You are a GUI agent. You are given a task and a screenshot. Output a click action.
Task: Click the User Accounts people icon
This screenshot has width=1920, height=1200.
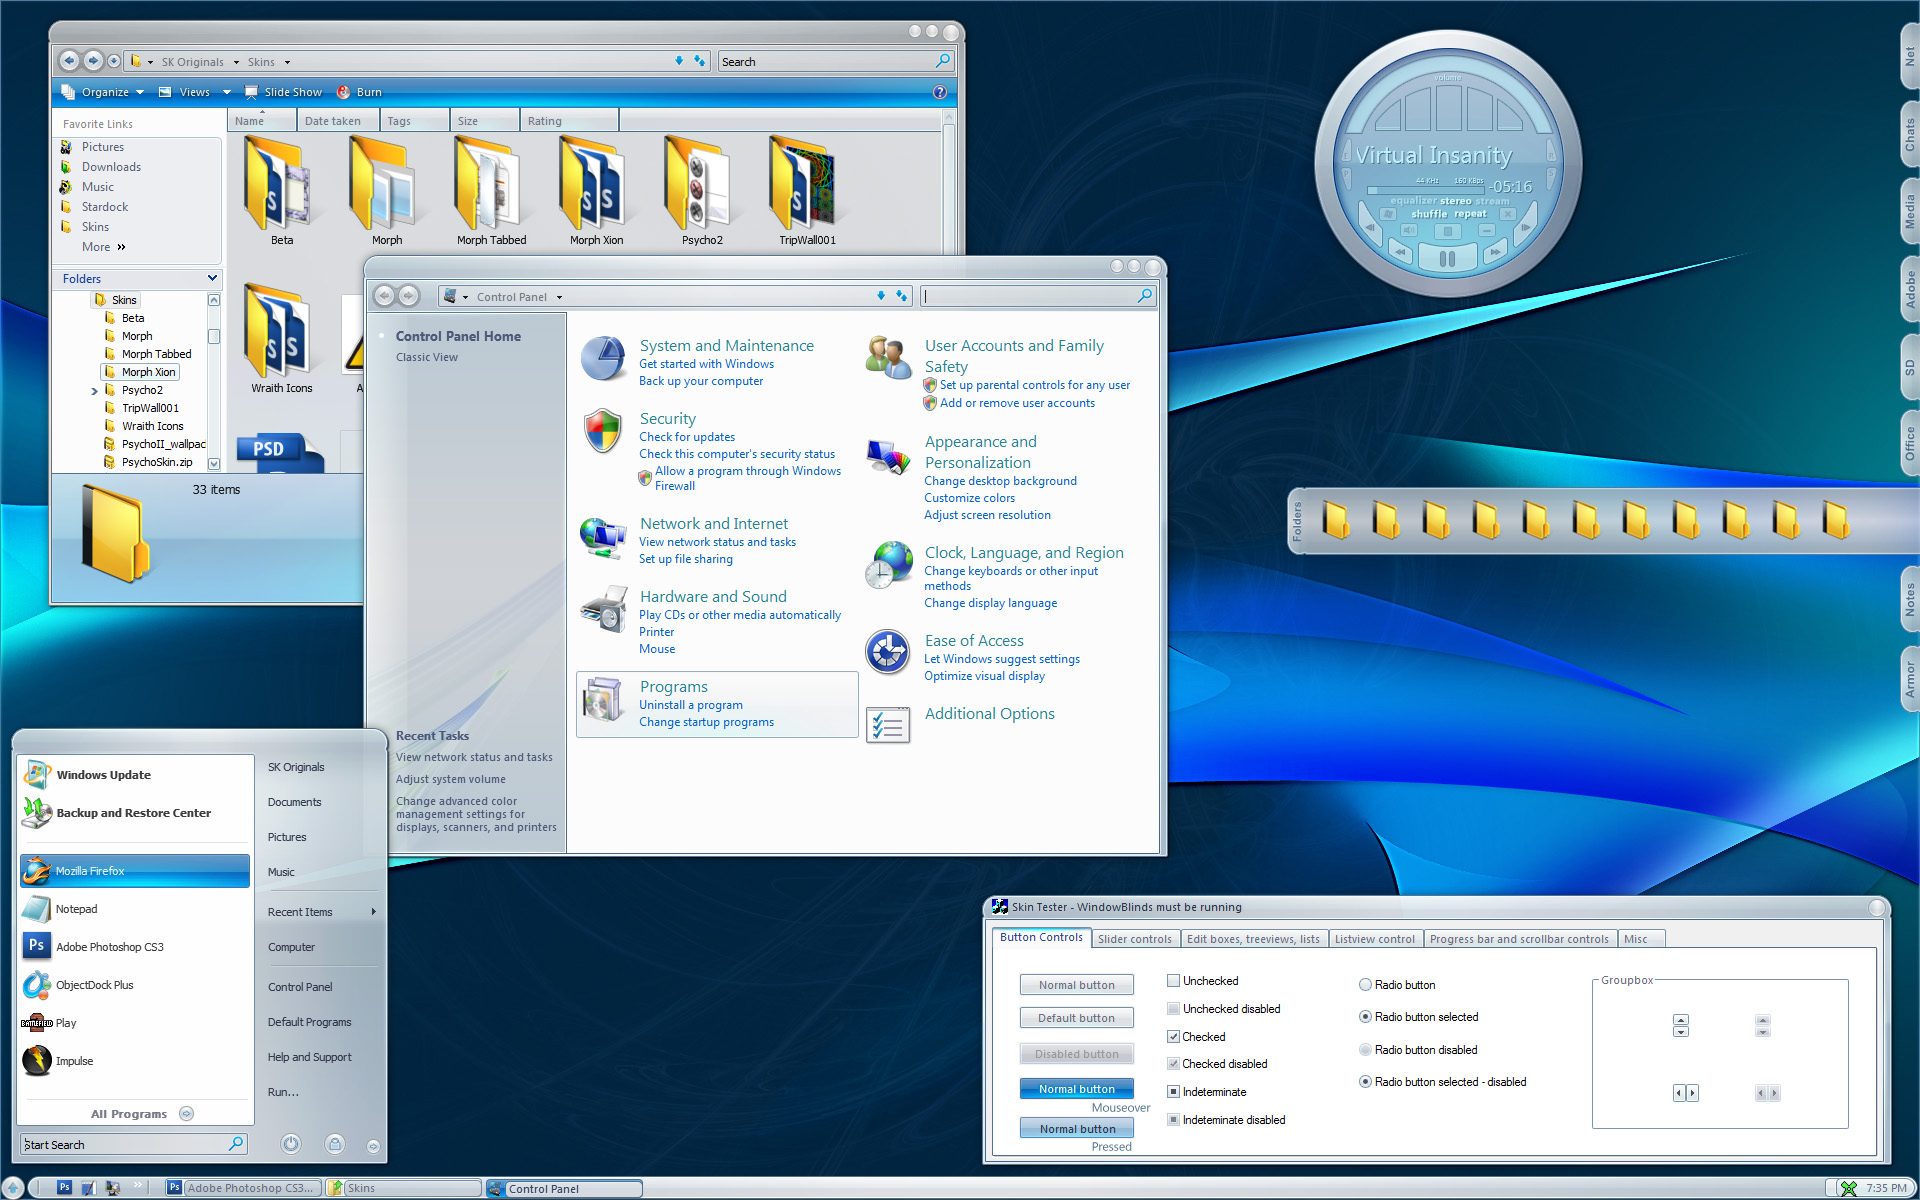(888, 358)
